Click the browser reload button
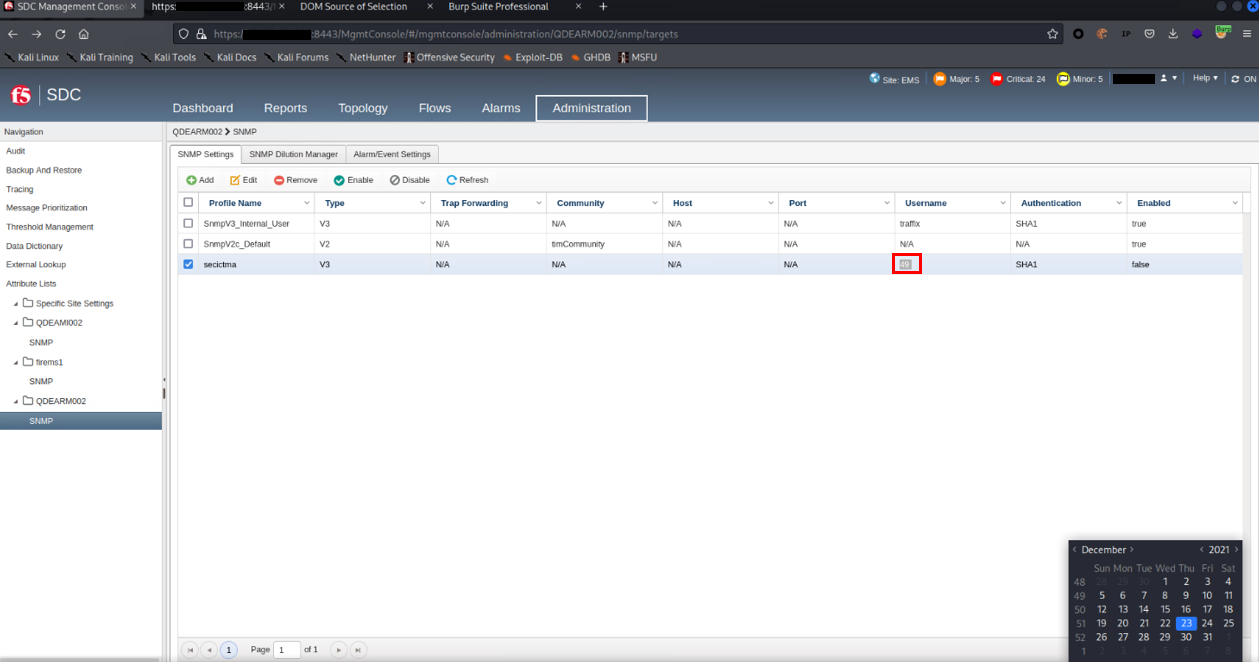Screen dimensions: 1259x662 [x=60, y=34]
